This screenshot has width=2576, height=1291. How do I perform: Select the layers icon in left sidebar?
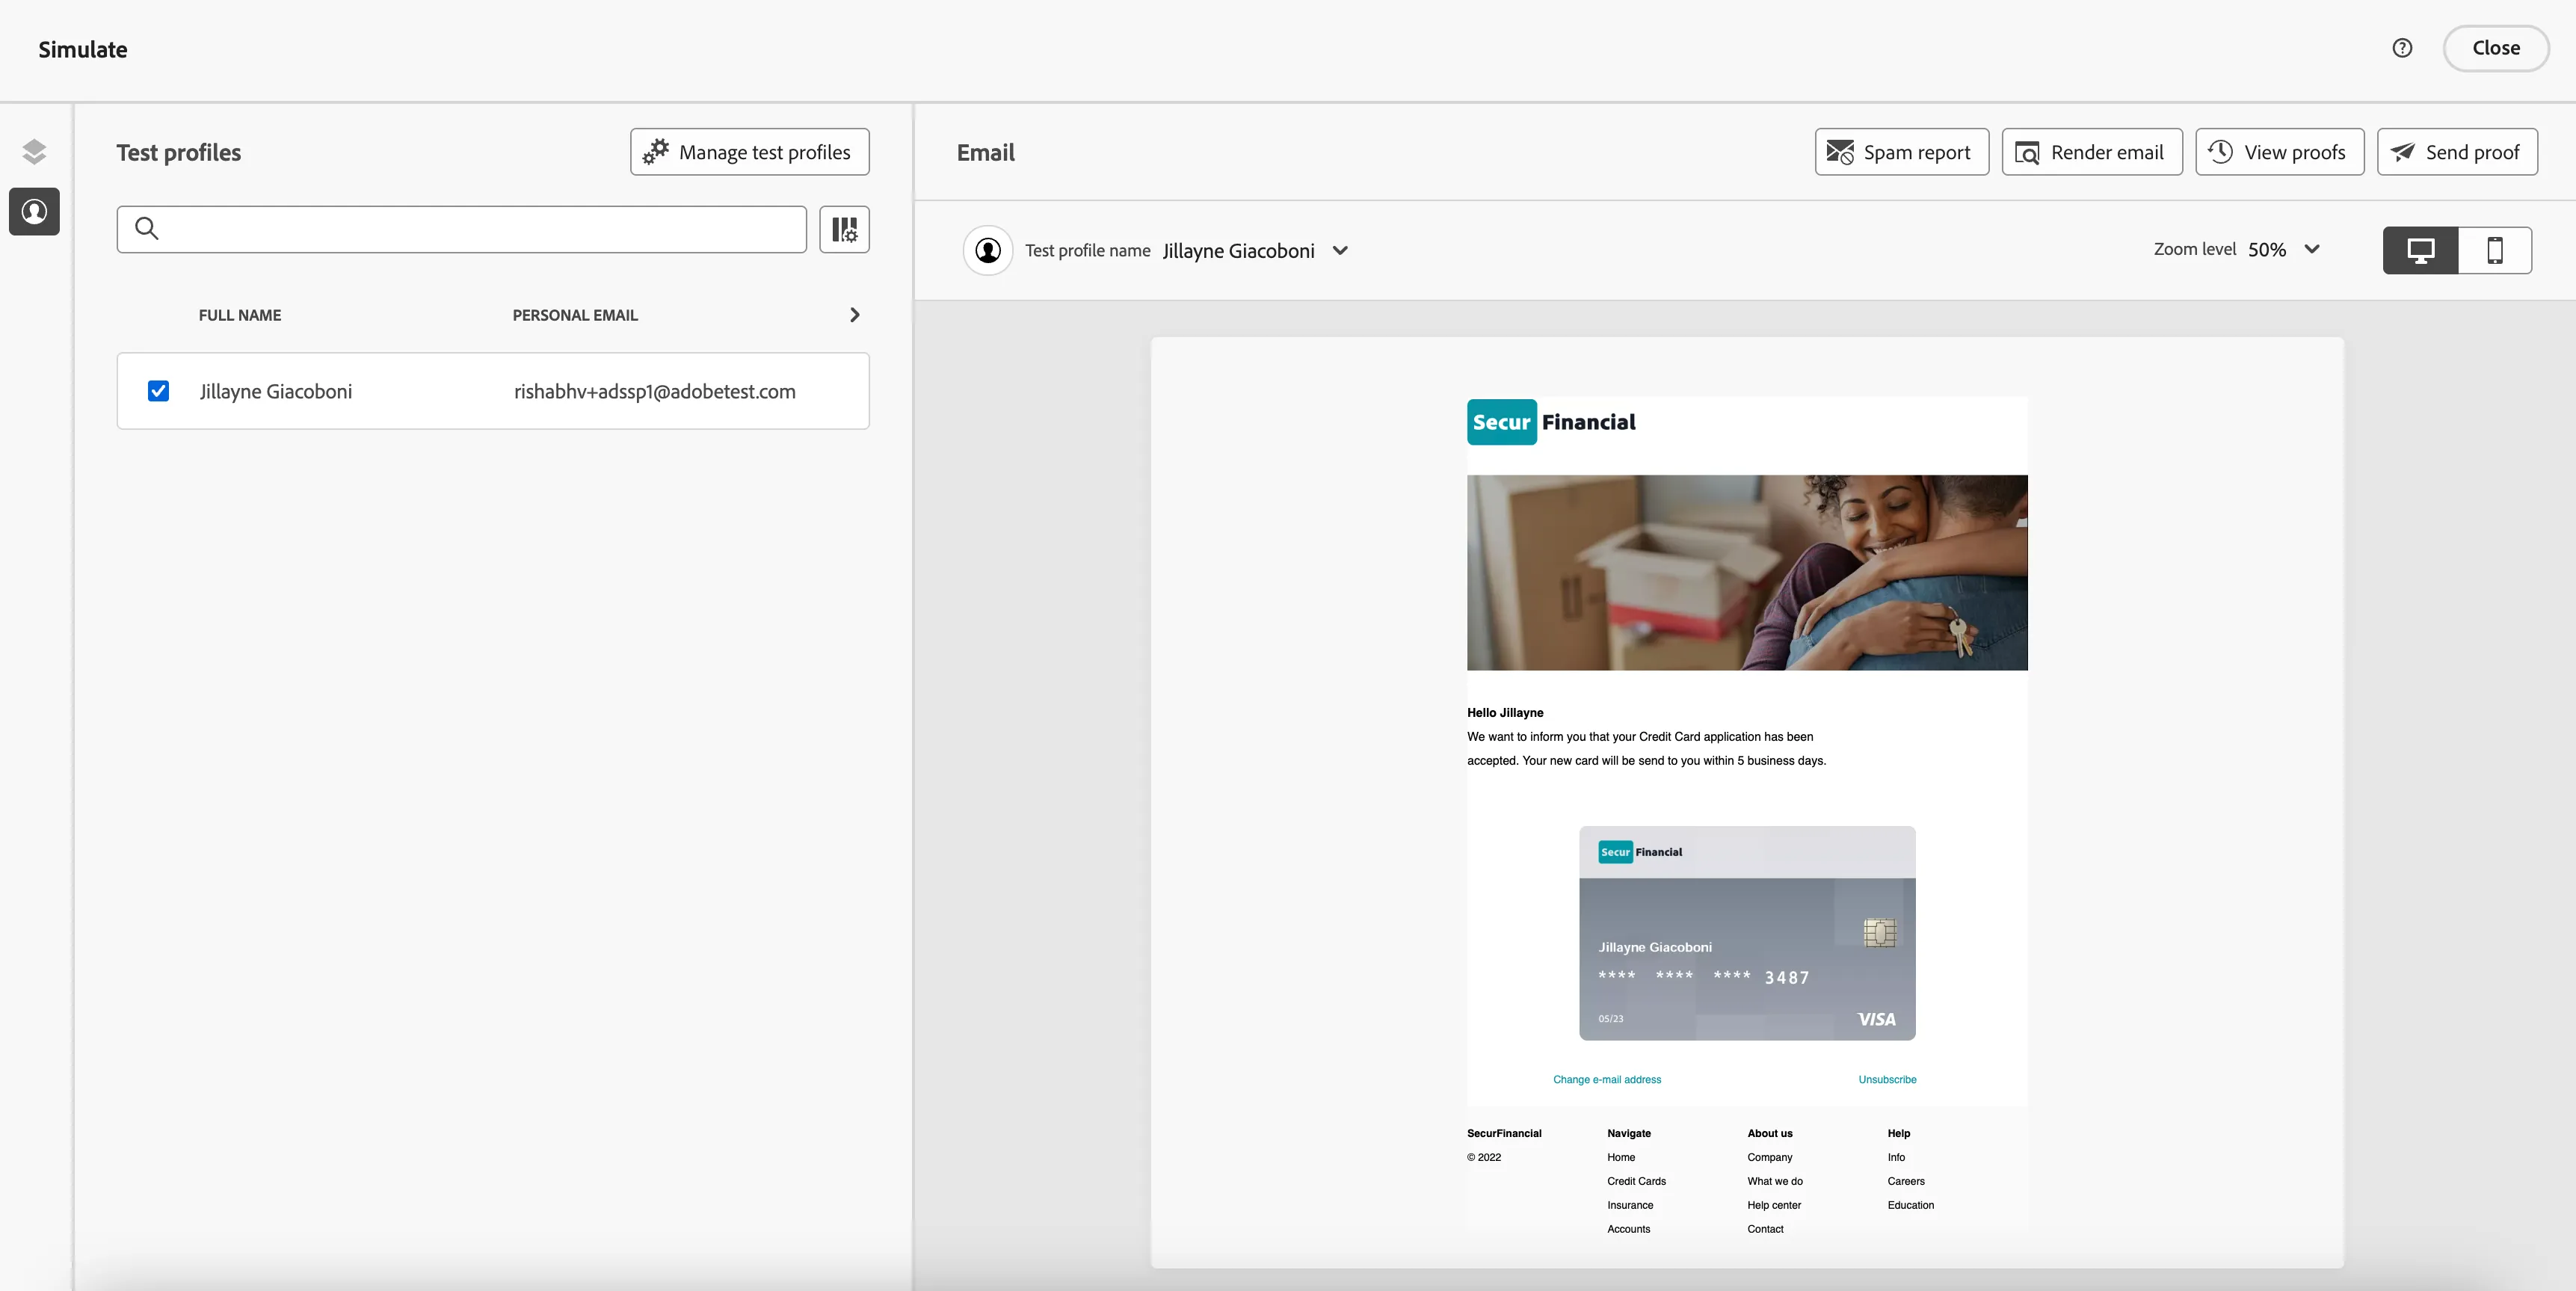(x=34, y=151)
